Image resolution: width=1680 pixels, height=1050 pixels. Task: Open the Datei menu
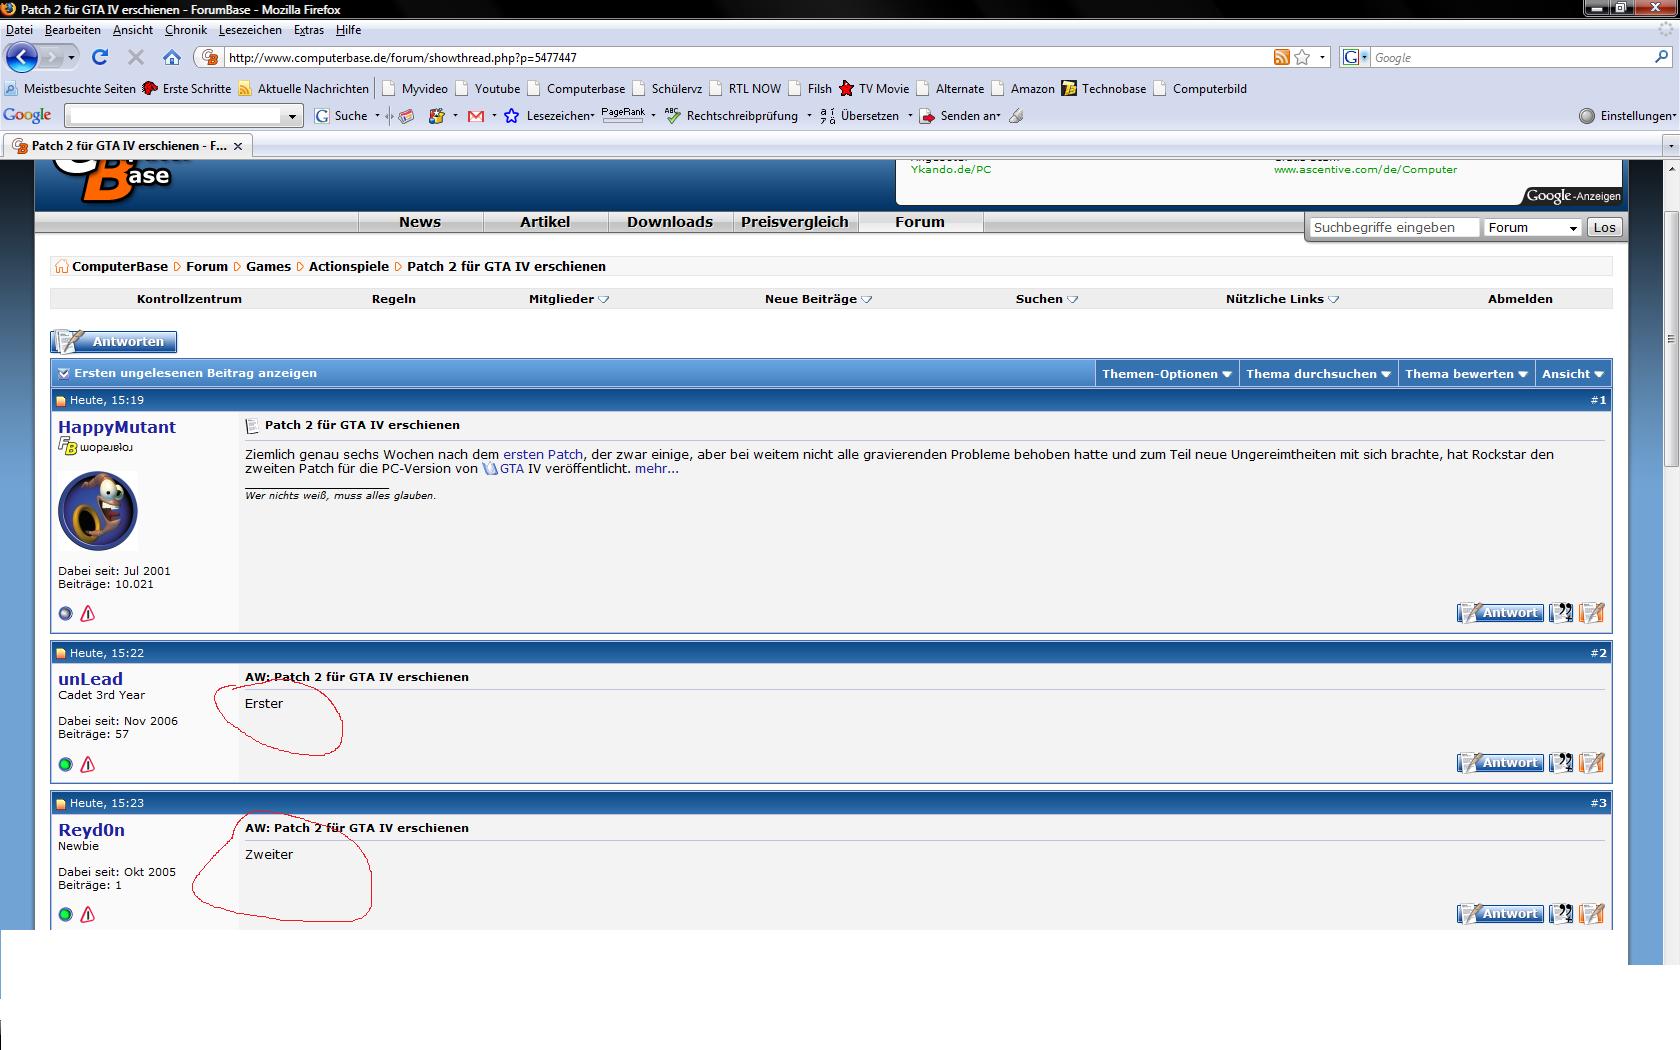[x=19, y=30]
